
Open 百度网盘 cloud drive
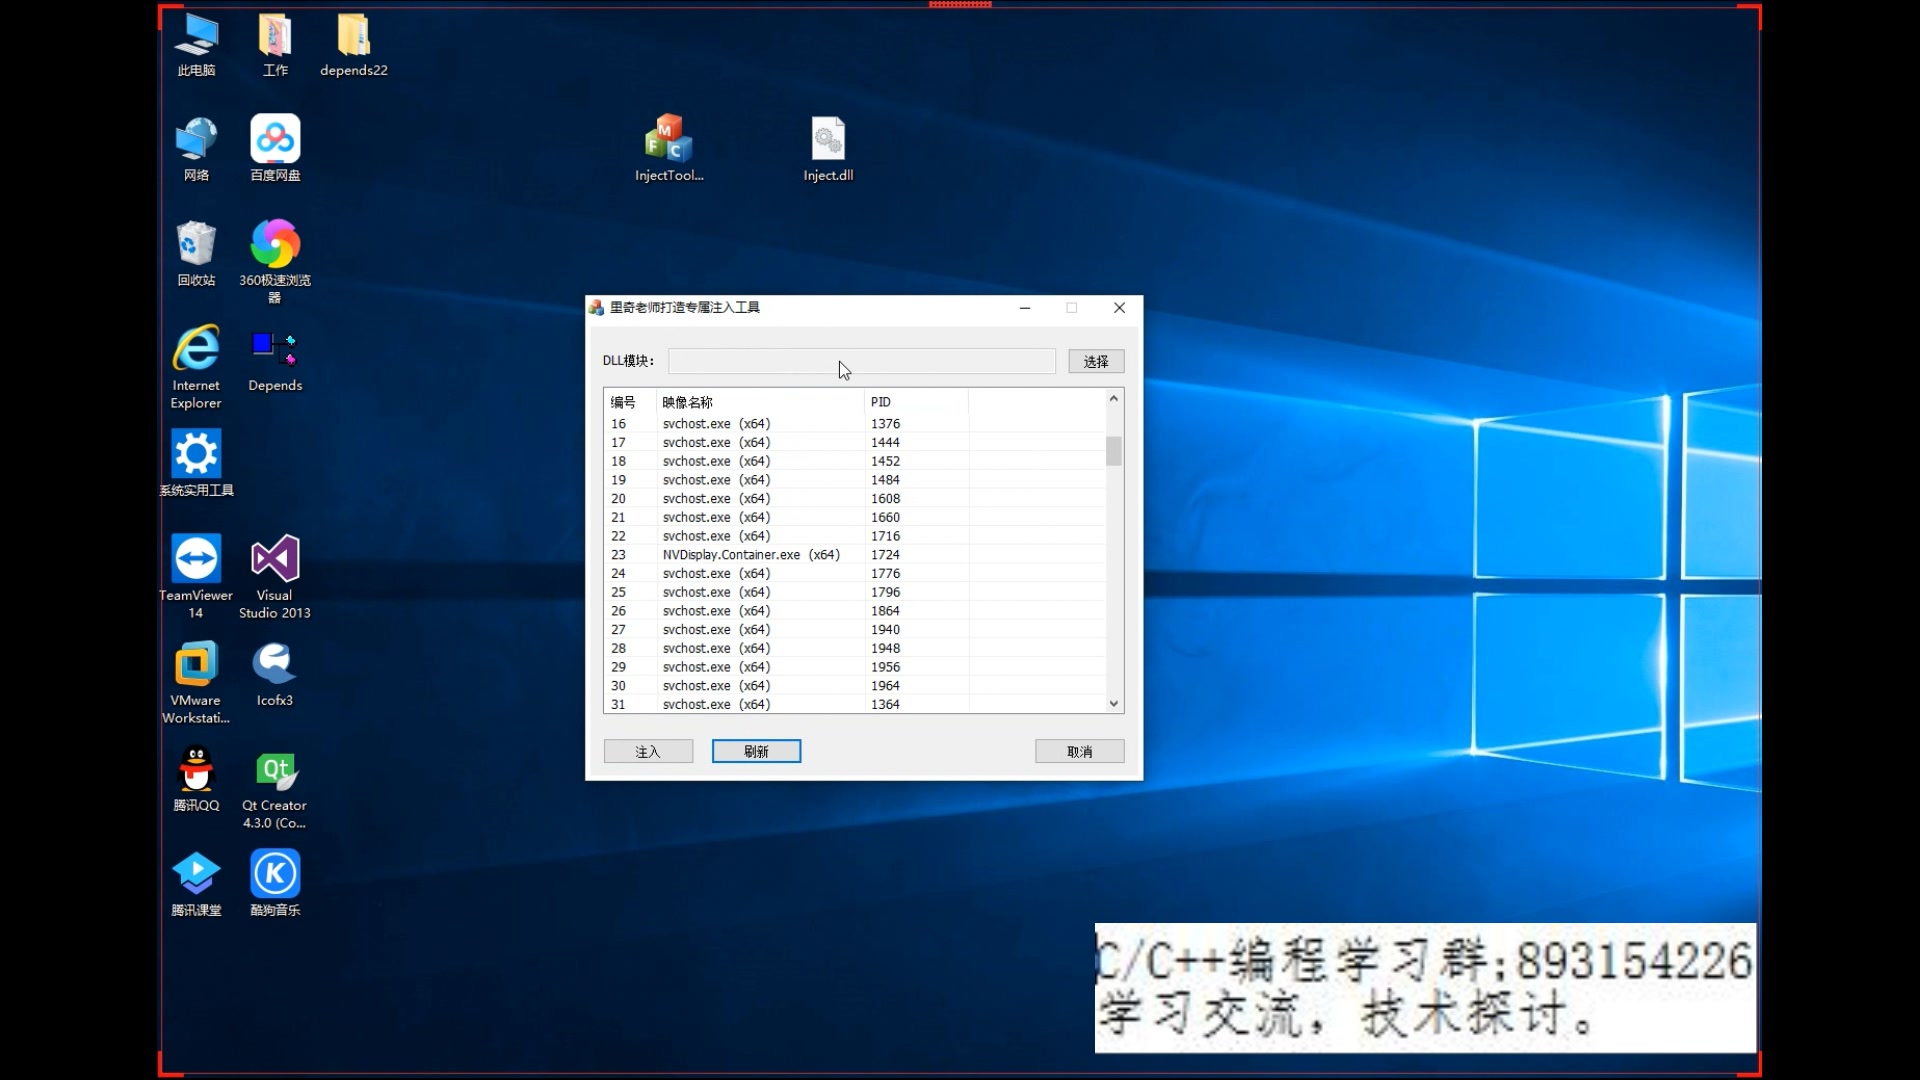pos(274,138)
